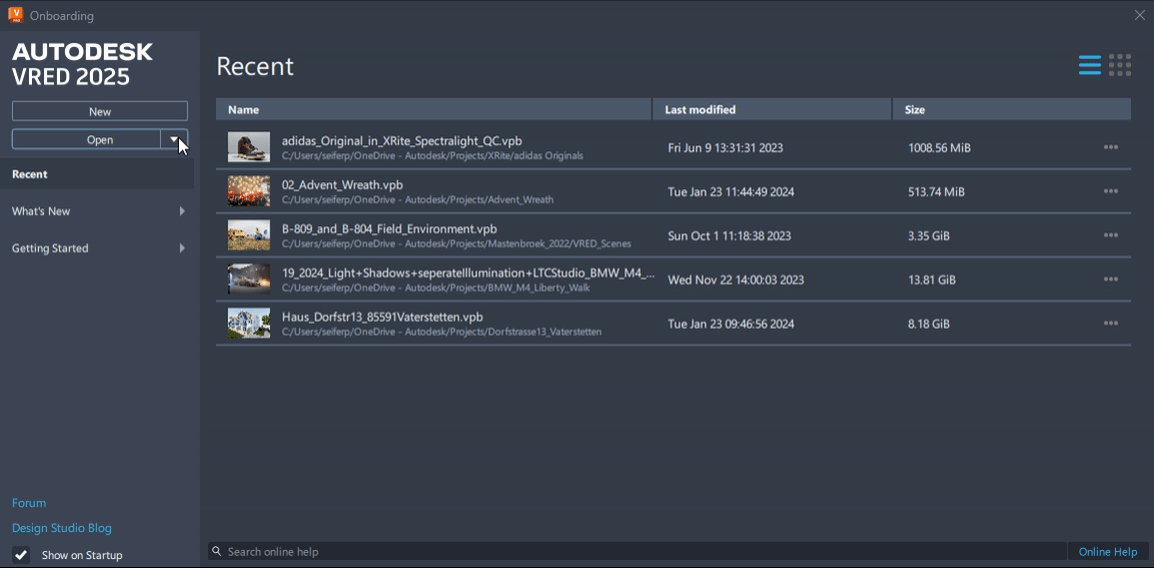Sort the list by Last modified column
Screen dimensions: 1154x568
coord(772,110)
